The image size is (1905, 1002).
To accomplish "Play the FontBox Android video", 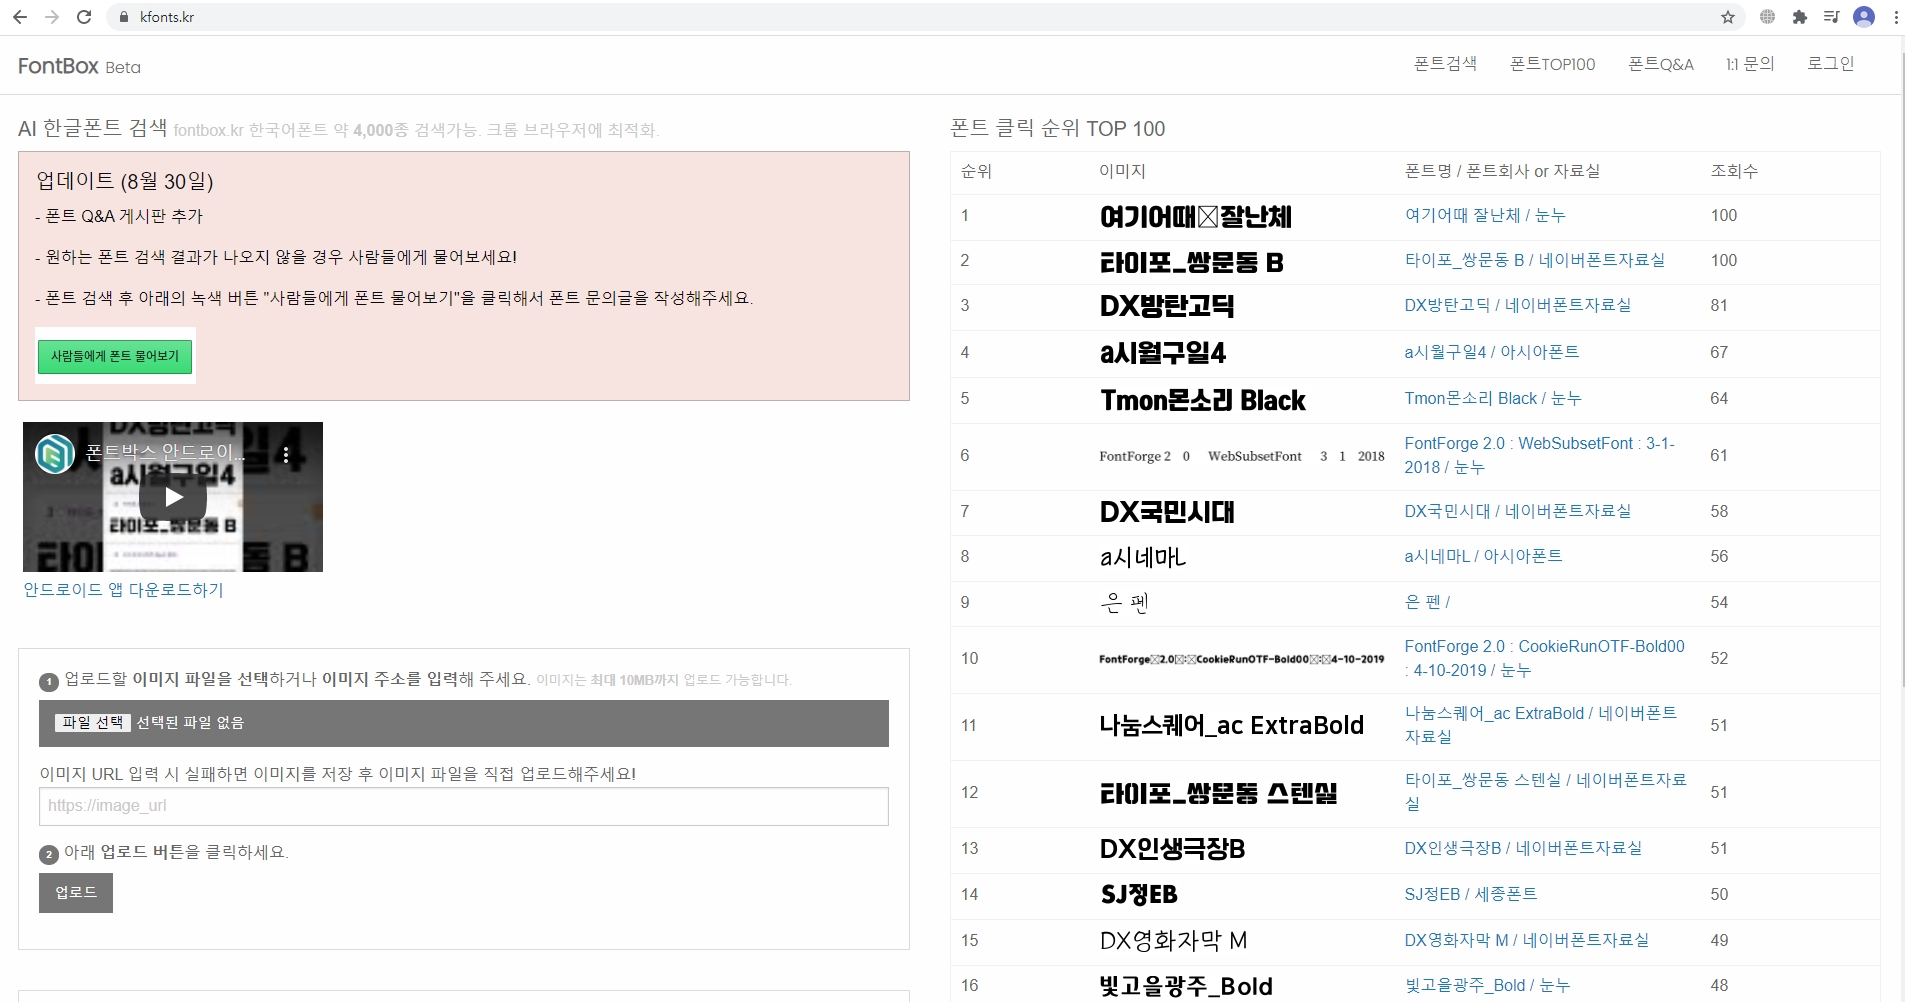I will [173, 497].
